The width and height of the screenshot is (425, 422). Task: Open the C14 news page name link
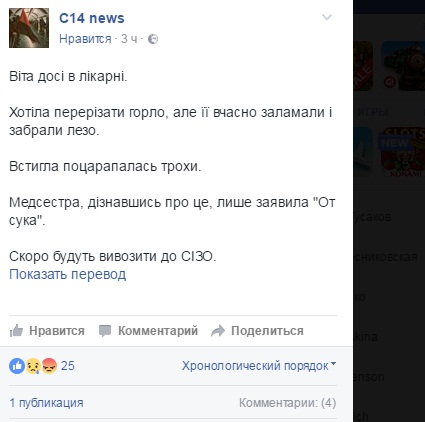tap(92, 18)
